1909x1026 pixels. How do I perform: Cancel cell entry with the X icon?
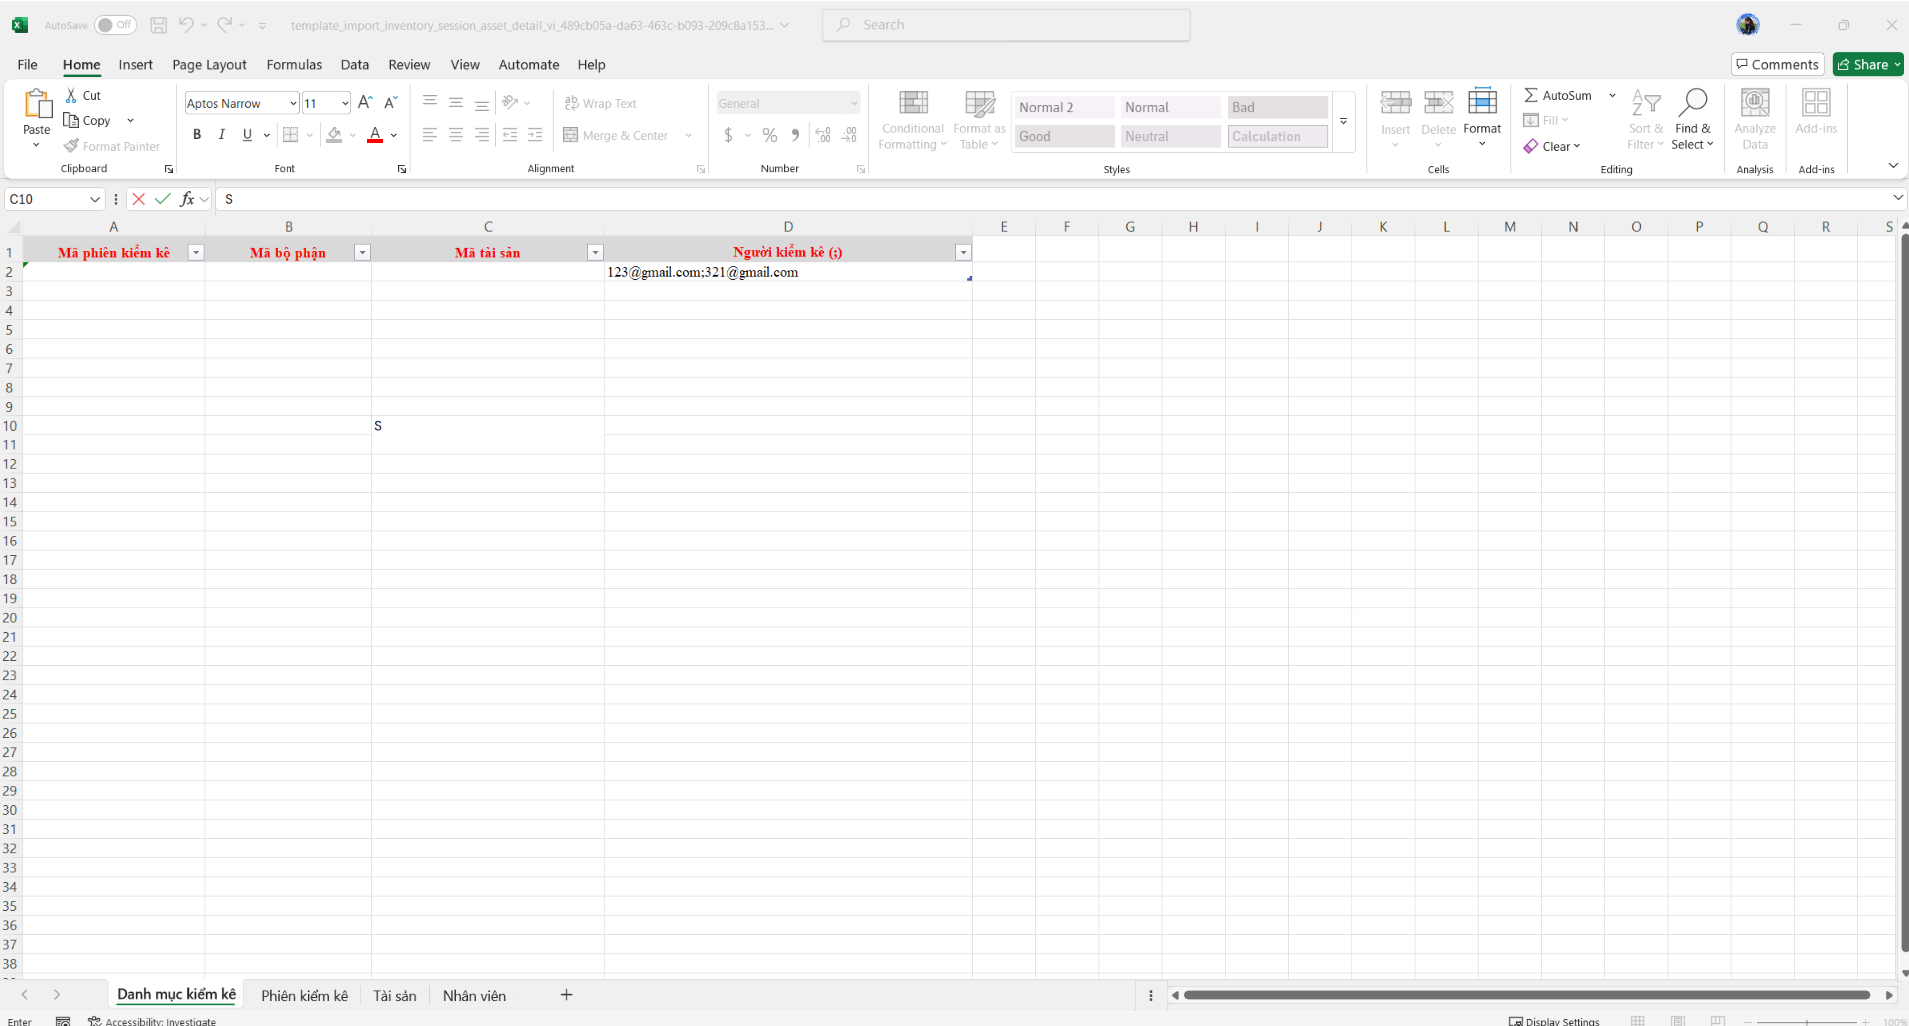pyautogui.click(x=139, y=199)
